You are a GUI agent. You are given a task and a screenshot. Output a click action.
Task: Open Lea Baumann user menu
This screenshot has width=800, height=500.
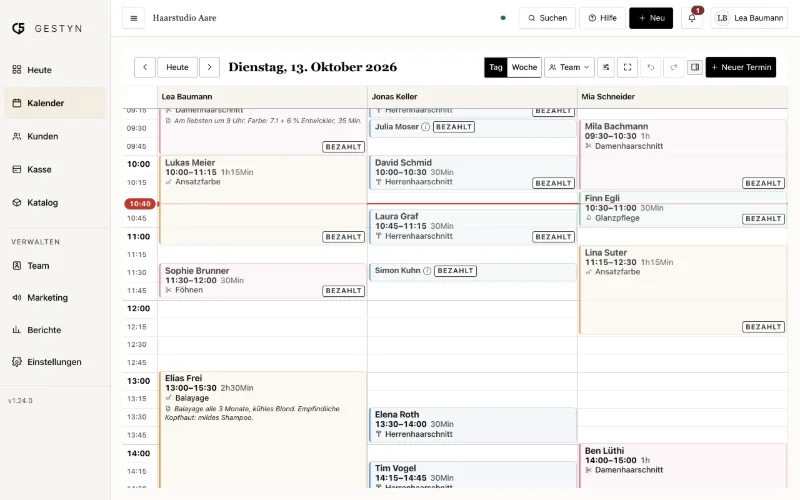(749, 18)
